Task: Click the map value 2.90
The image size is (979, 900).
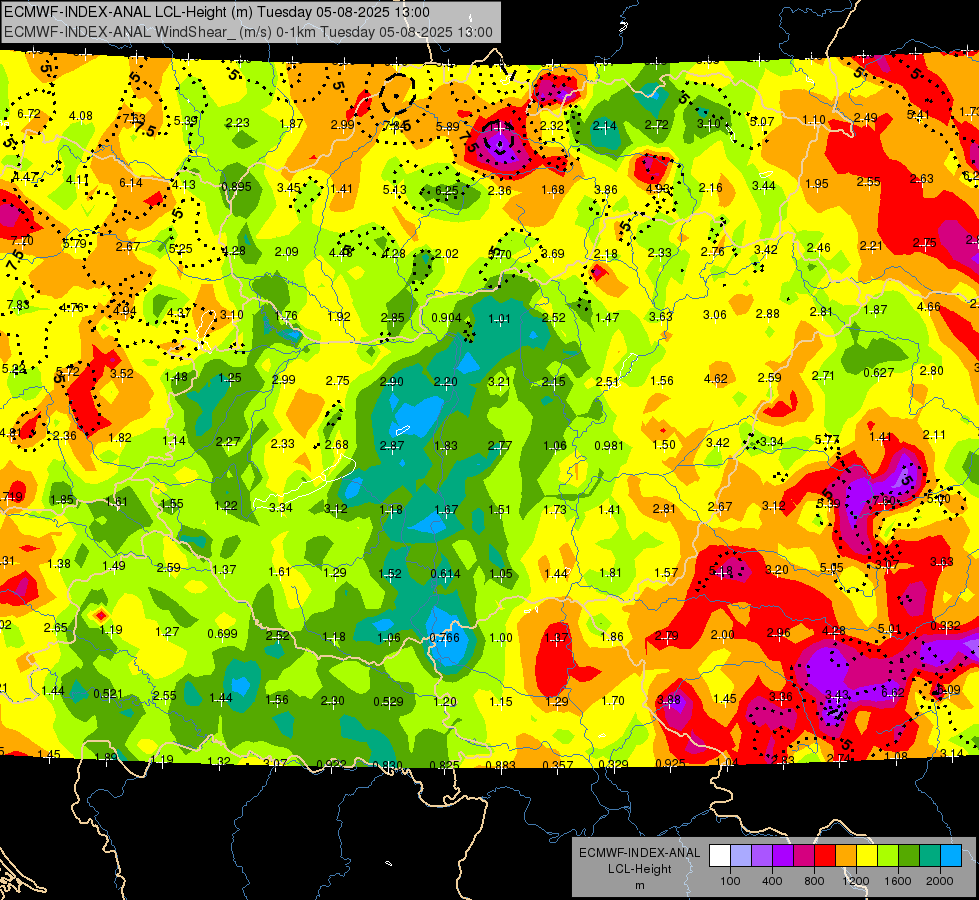Action: (x=392, y=382)
